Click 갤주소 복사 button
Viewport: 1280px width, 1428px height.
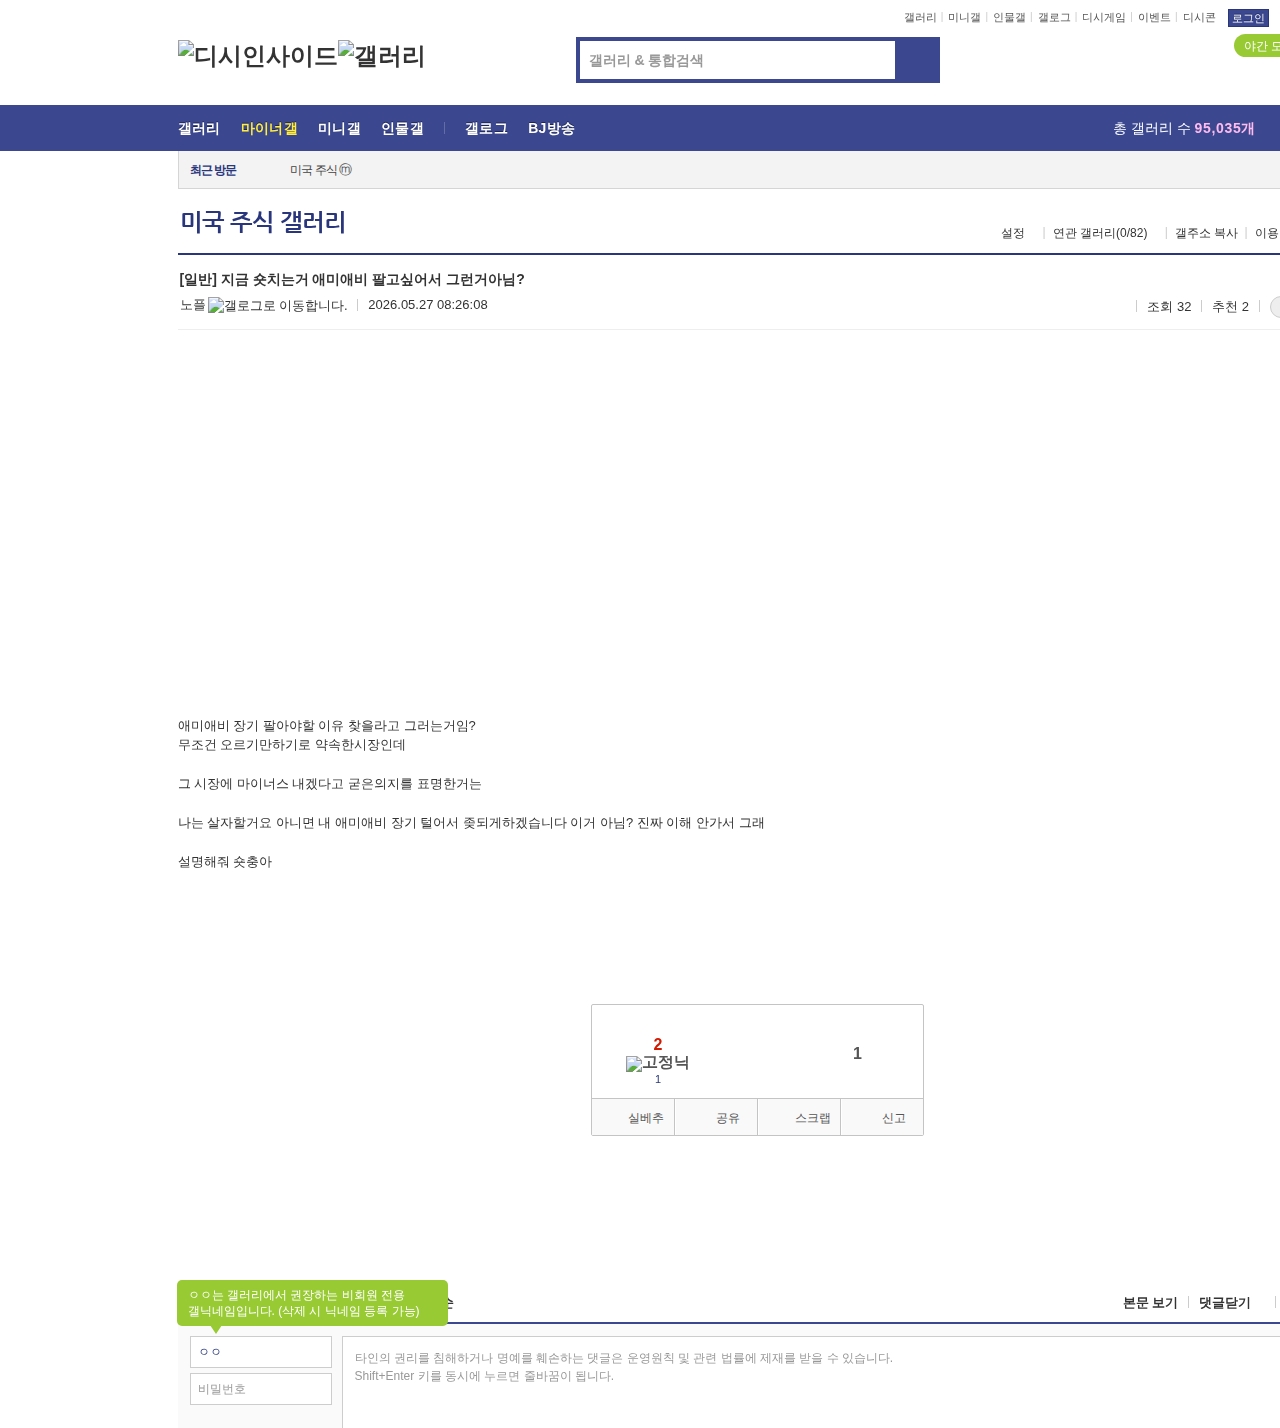[x=1206, y=233]
